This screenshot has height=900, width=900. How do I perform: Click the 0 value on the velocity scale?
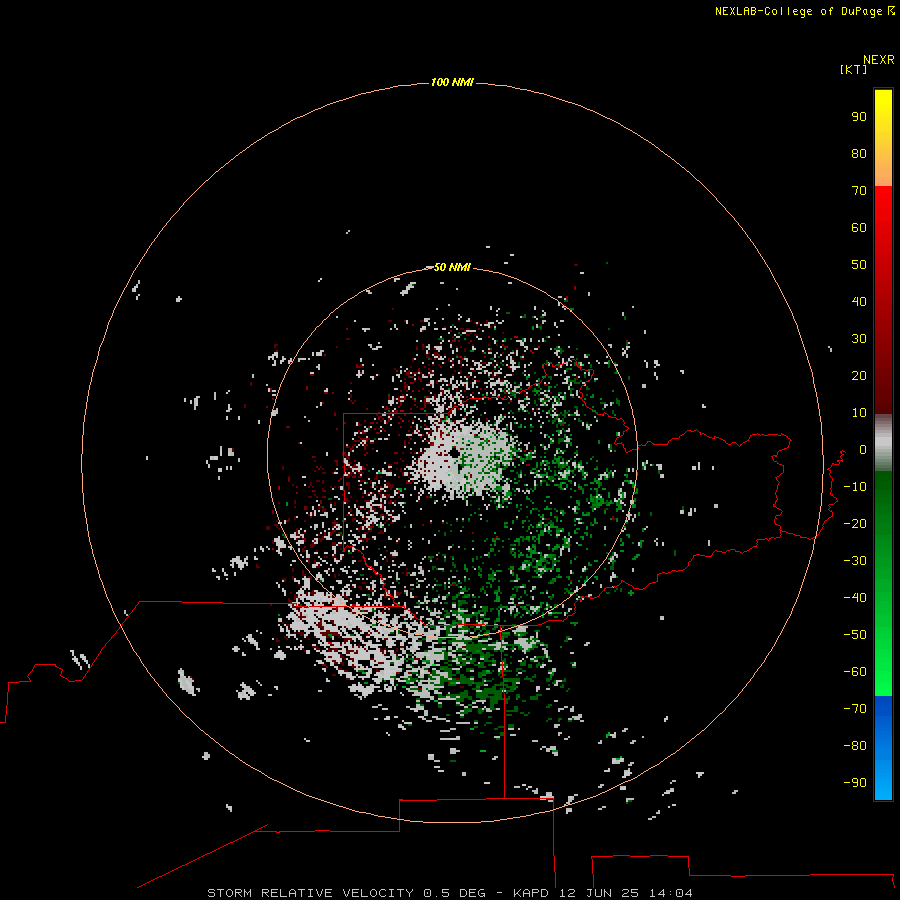(863, 449)
